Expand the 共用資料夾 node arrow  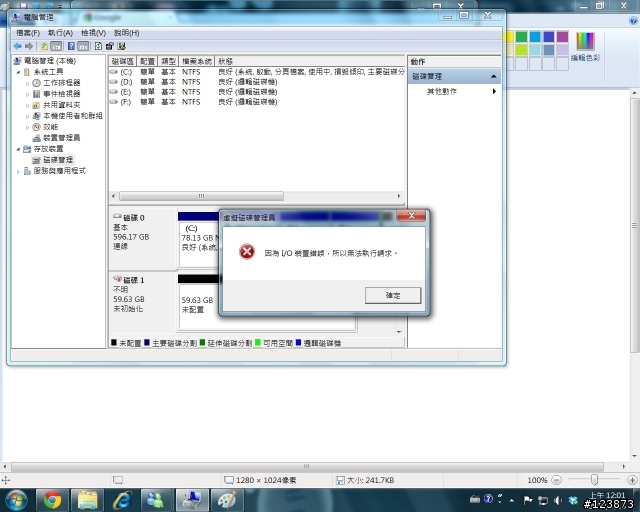click(27, 105)
